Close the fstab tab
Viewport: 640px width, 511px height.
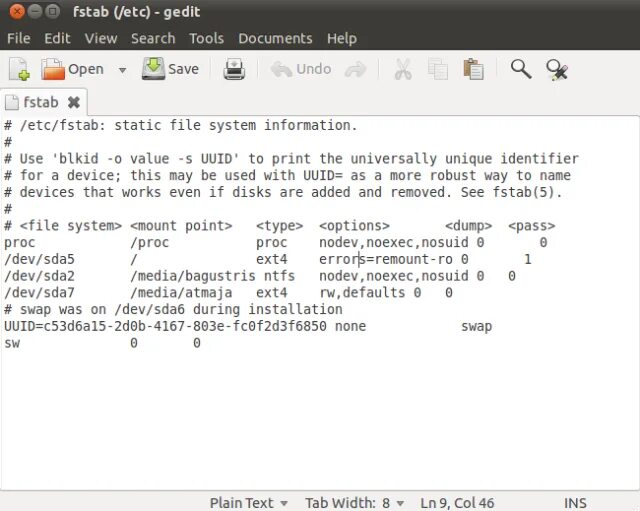(x=74, y=102)
